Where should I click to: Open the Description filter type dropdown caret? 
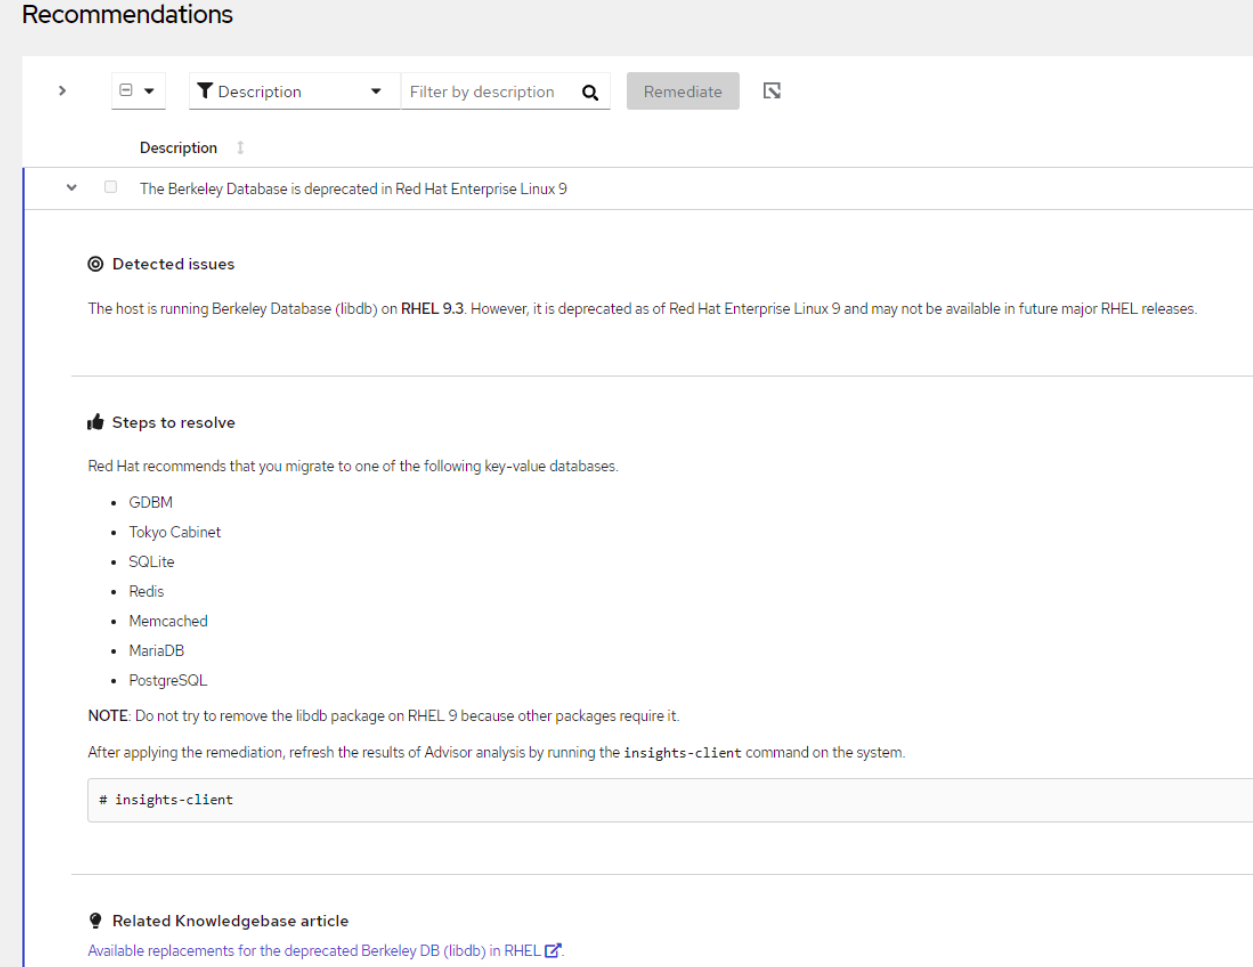(376, 91)
